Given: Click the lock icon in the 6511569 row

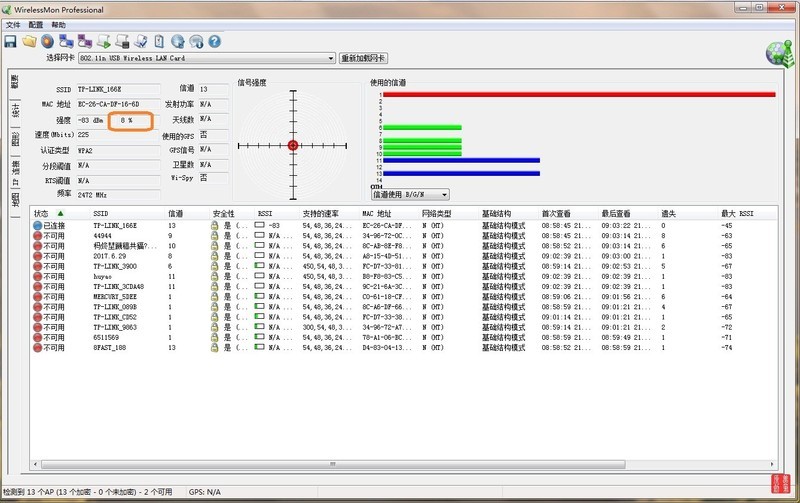Looking at the screenshot, I should 214,338.
